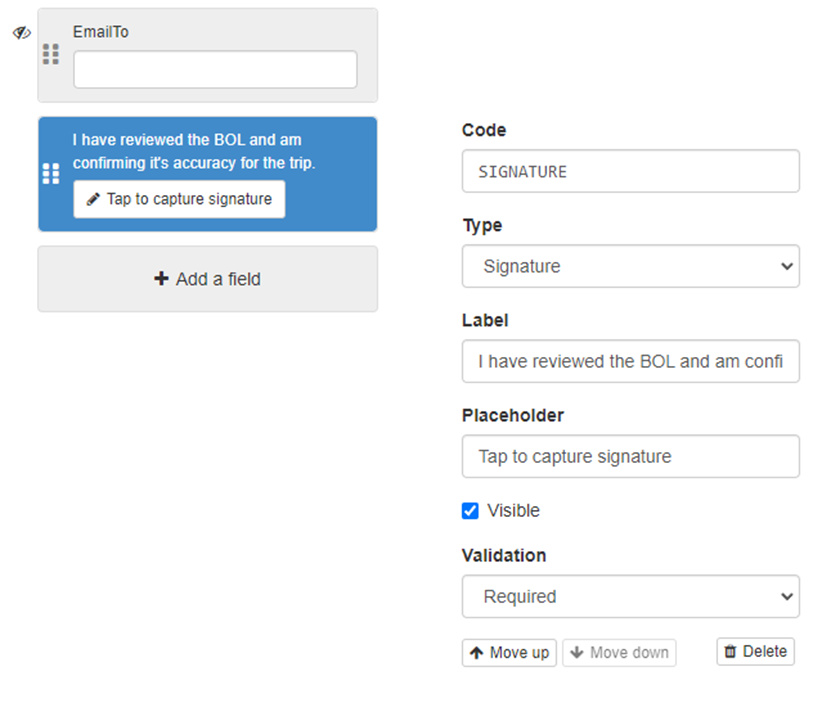
Task: Click the hidden-eye icon beside EmailTo
Action: pyautogui.click(x=22, y=33)
